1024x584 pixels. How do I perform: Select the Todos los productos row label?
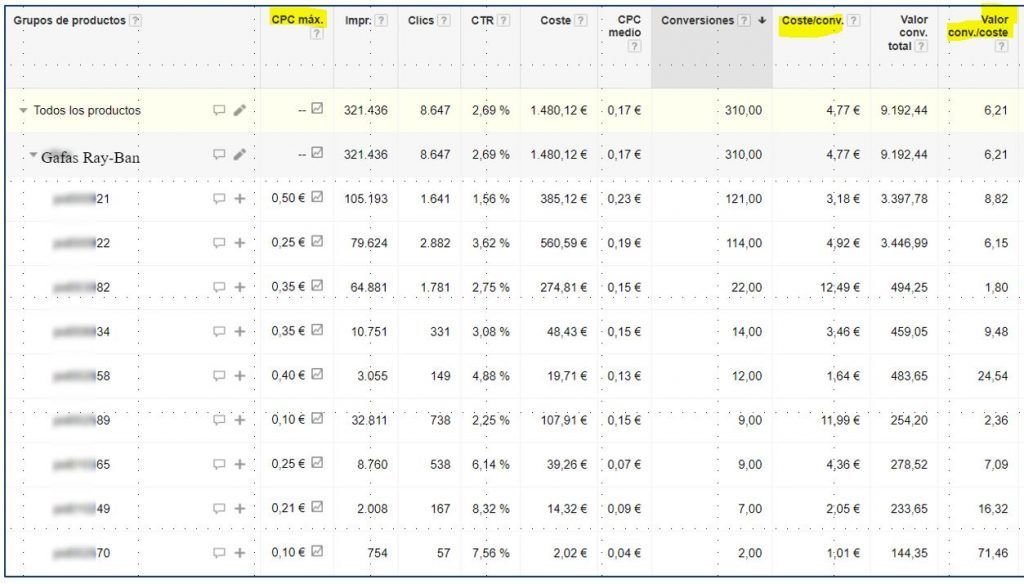87,110
